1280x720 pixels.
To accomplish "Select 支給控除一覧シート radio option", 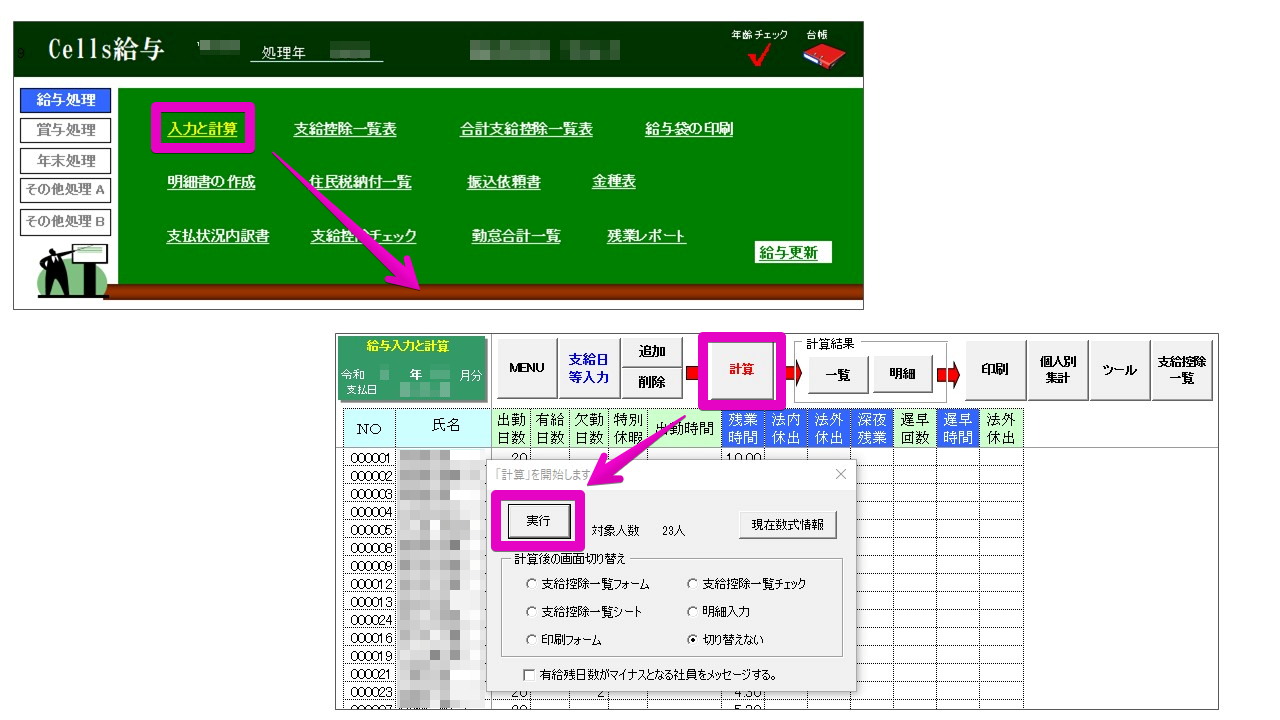I will tap(584, 611).
